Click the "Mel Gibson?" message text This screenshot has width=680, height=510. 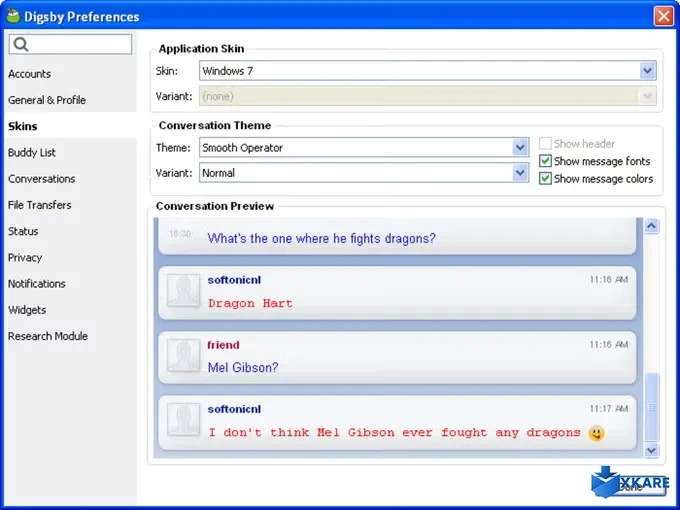click(243, 367)
